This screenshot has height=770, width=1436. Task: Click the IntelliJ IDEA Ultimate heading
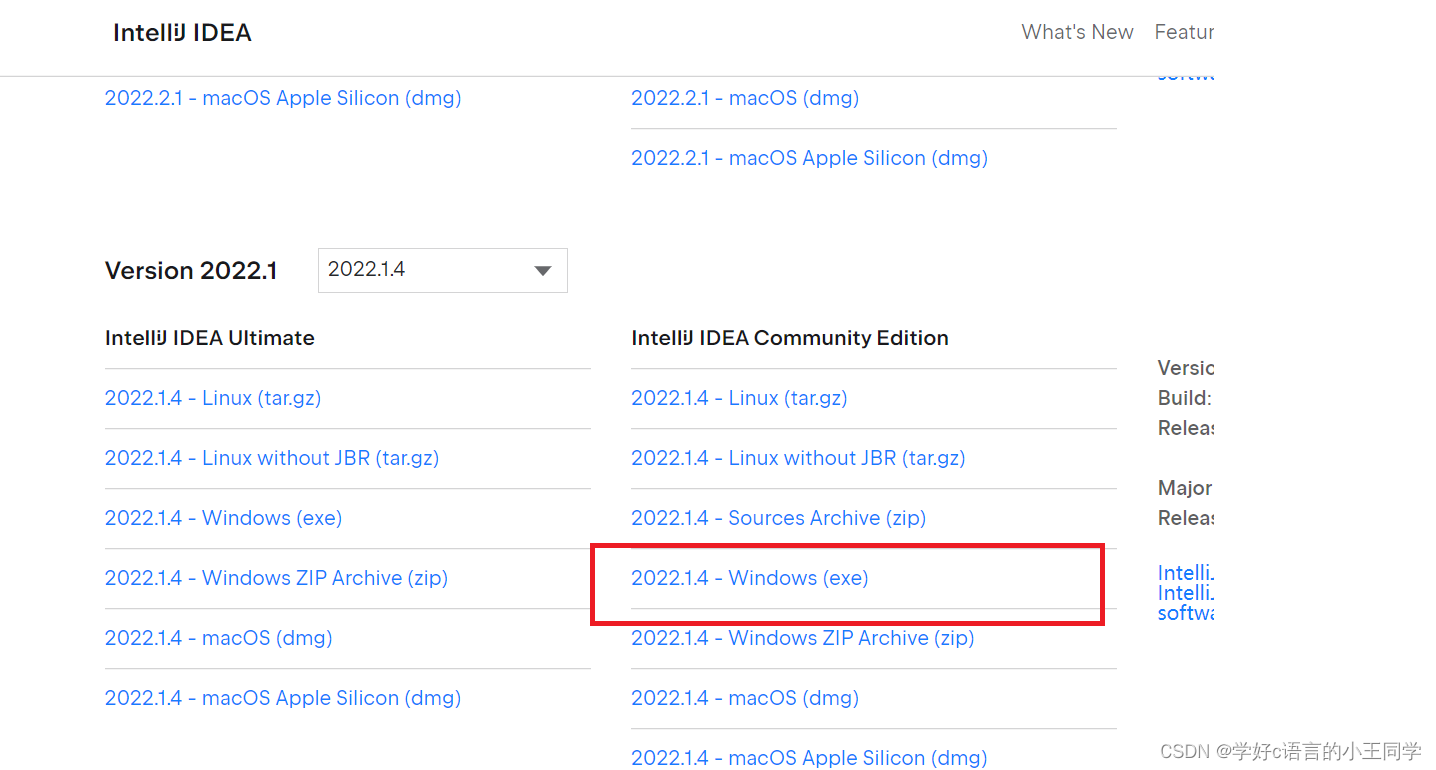pyautogui.click(x=210, y=338)
